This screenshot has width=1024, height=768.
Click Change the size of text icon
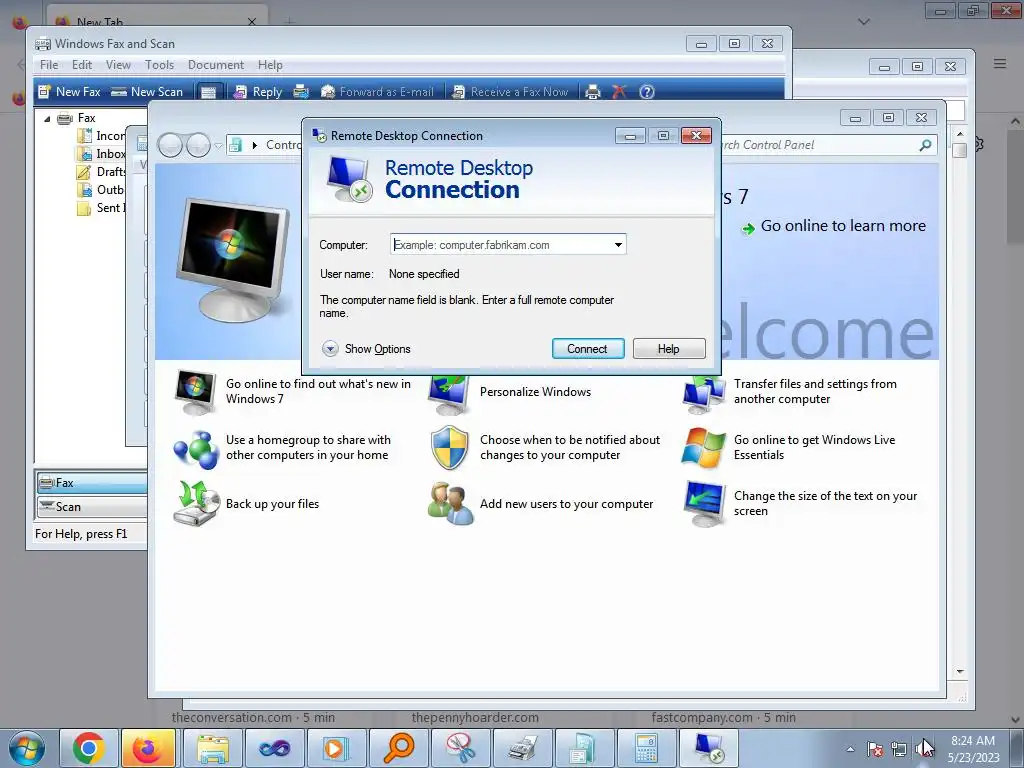pyautogui.click(x=704, y=504)
